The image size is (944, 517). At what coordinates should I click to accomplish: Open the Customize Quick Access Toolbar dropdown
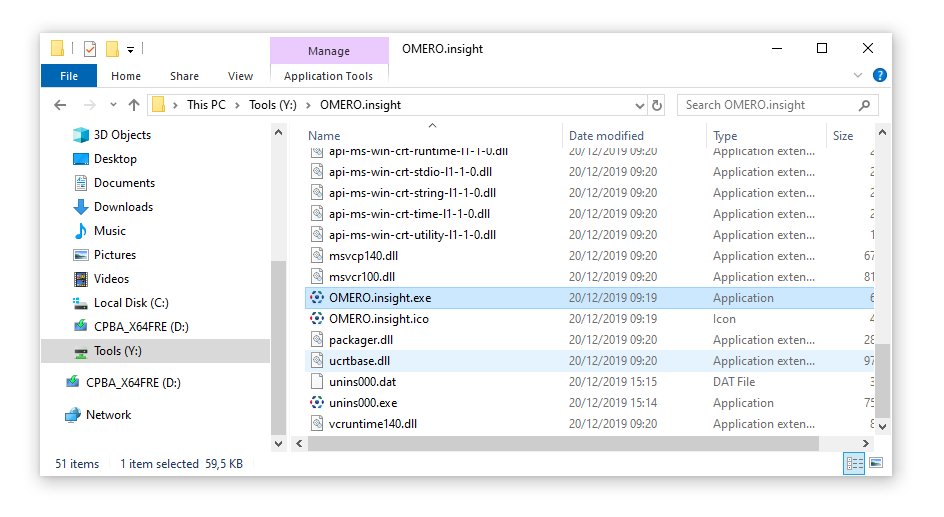click(131, 48)
